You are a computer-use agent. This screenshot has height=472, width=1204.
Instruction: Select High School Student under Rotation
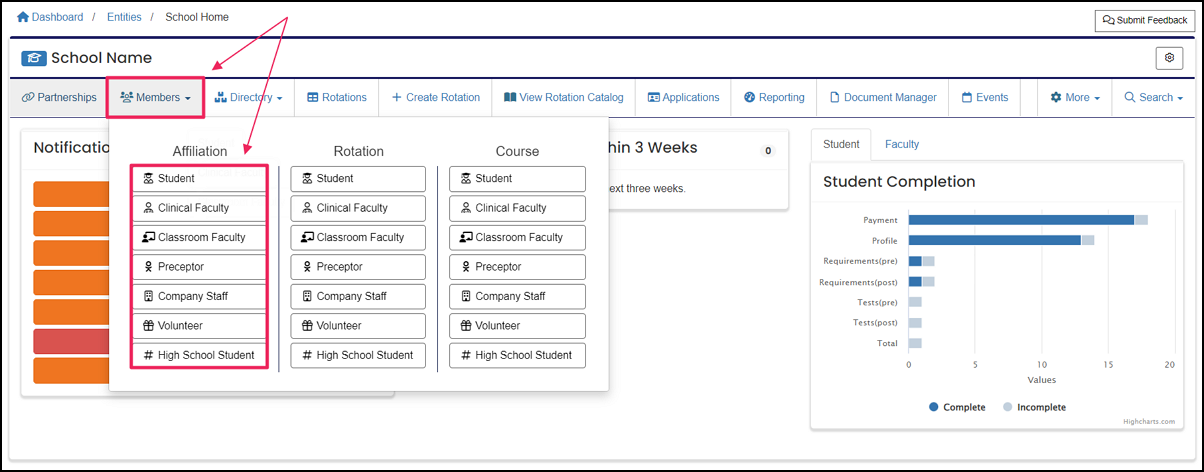tap(358, 355)
